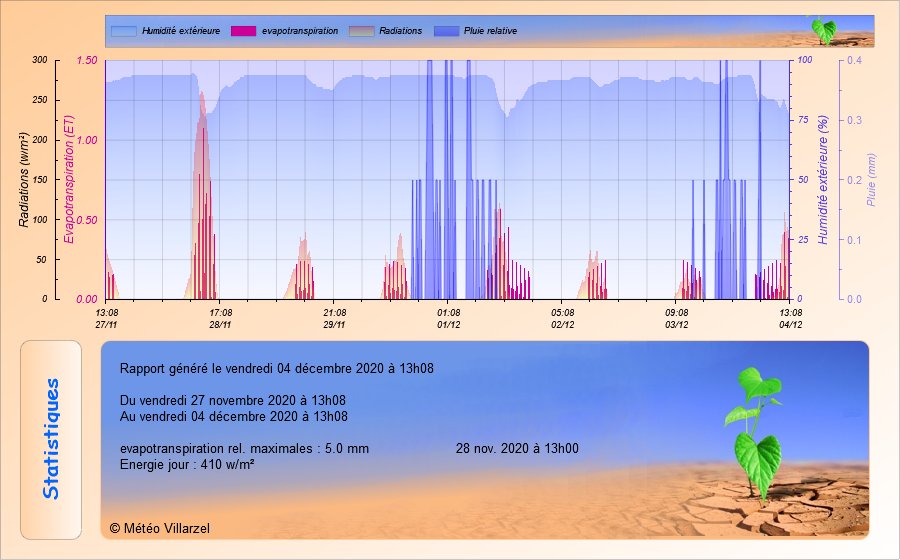Screen dimensions: 900x560
Task: Click the 'Humidité extérieure (%)' axis title
Action: [823, 180]
